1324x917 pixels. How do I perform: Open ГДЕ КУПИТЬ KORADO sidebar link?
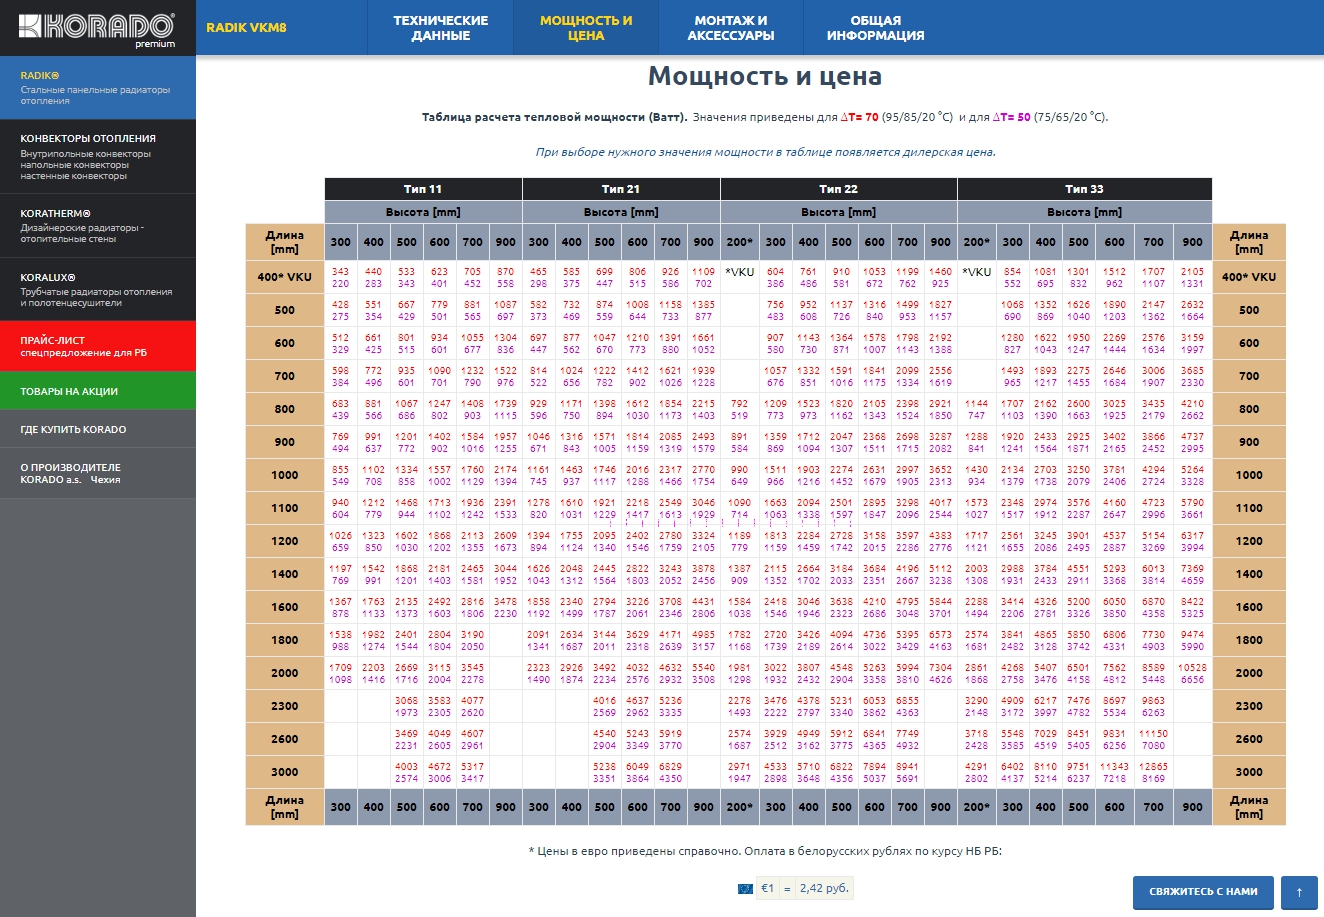pyautogui.click(x=98, y=429)
